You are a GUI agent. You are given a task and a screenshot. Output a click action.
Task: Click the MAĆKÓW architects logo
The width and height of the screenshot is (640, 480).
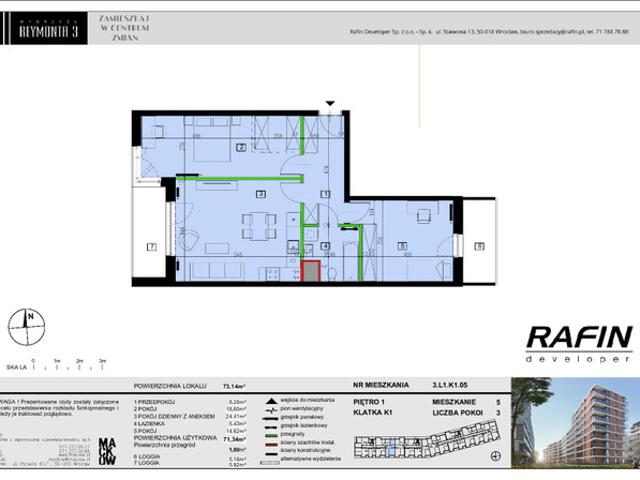(x=107, y=451)
